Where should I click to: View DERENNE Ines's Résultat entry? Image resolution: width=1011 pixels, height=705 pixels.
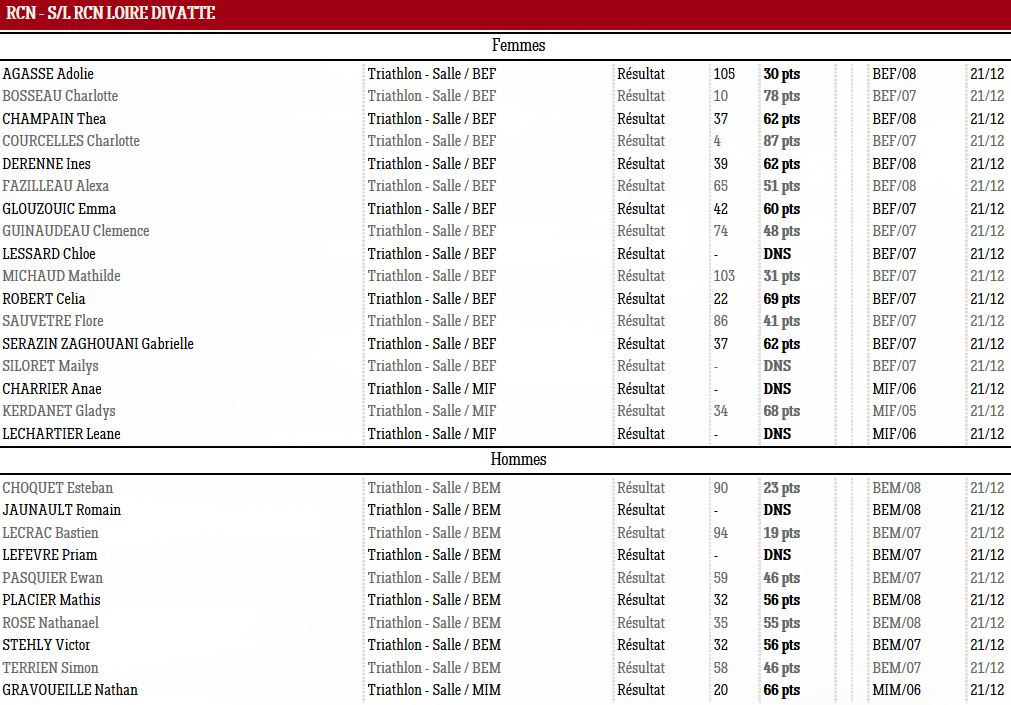click(x=641, y=163)
